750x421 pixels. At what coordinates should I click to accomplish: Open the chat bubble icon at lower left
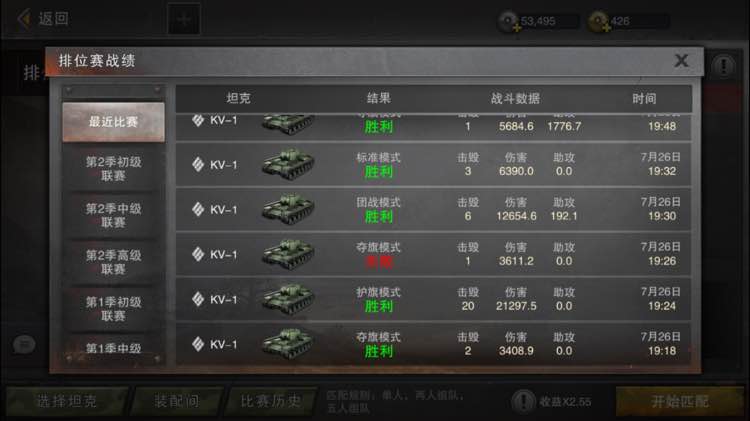[x=24, y=344]
